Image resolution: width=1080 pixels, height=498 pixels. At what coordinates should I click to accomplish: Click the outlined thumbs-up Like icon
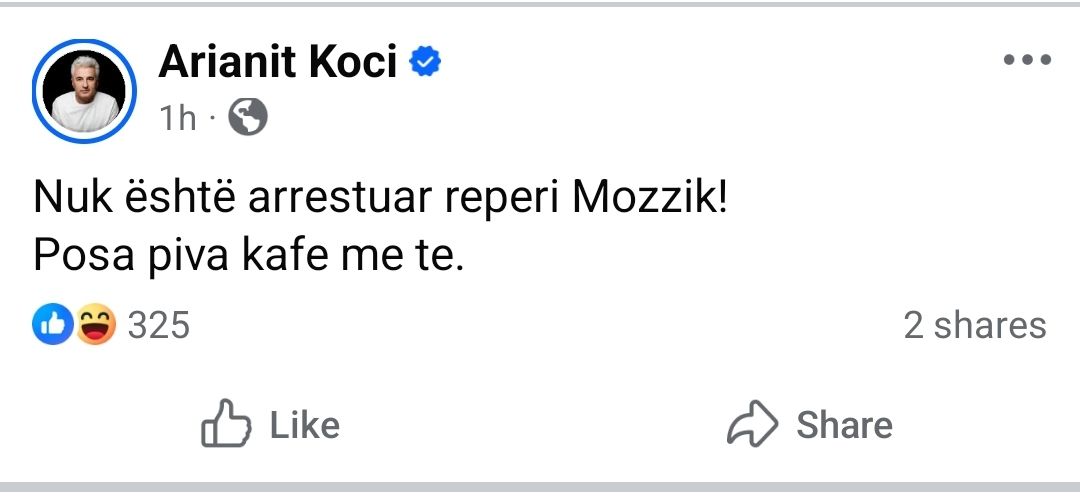[225, 425]
